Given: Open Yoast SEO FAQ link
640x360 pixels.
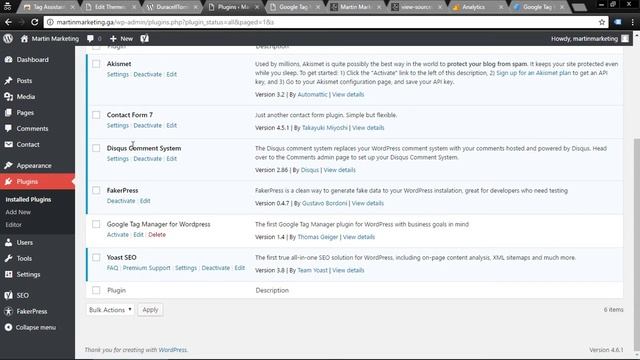Looking at the screenshot, I should click(112, 268).
